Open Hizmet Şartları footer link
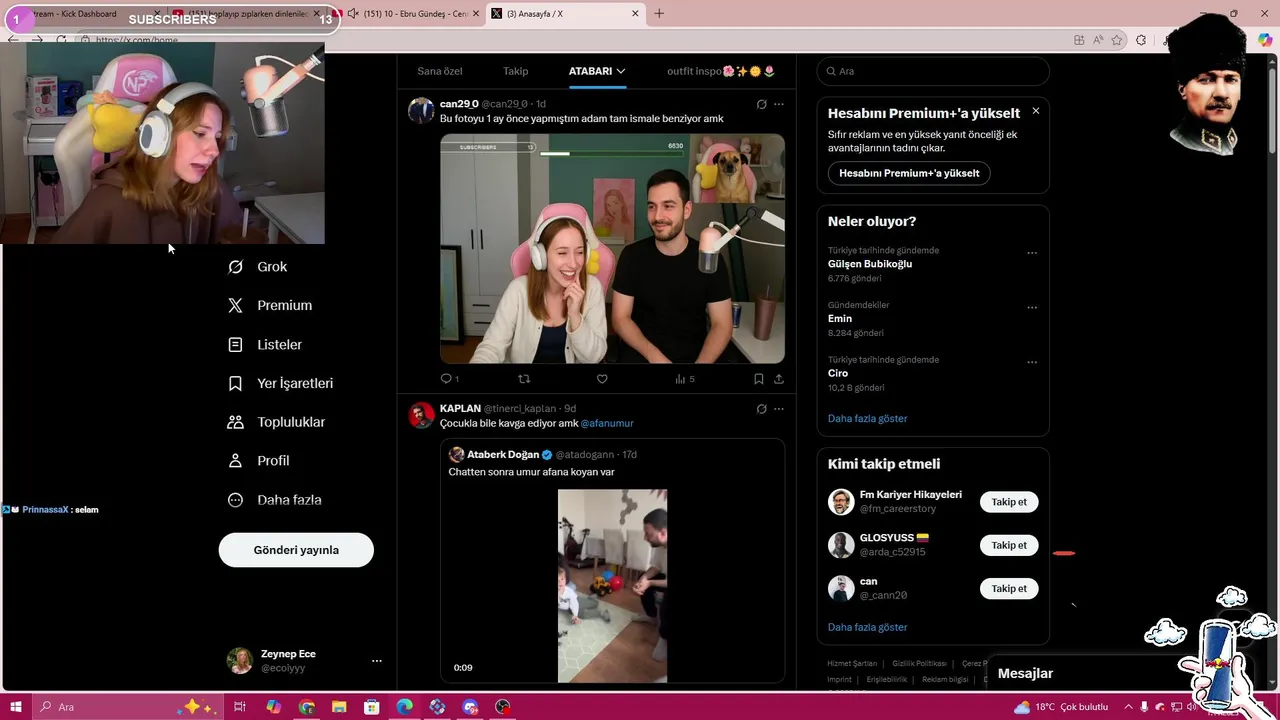 852,663
